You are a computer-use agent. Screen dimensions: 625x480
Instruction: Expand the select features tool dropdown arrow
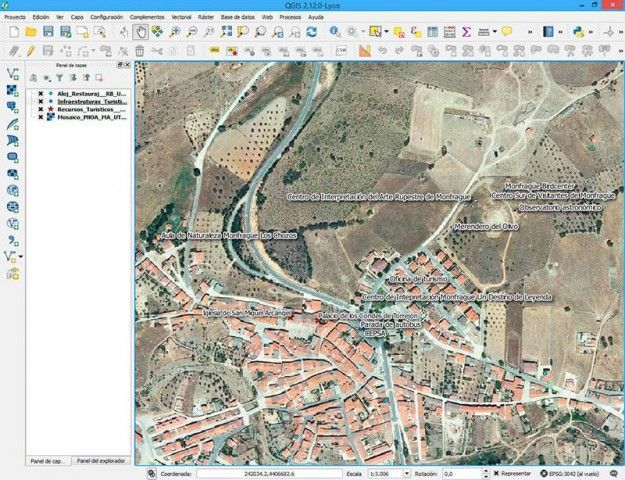pos(386,32)
